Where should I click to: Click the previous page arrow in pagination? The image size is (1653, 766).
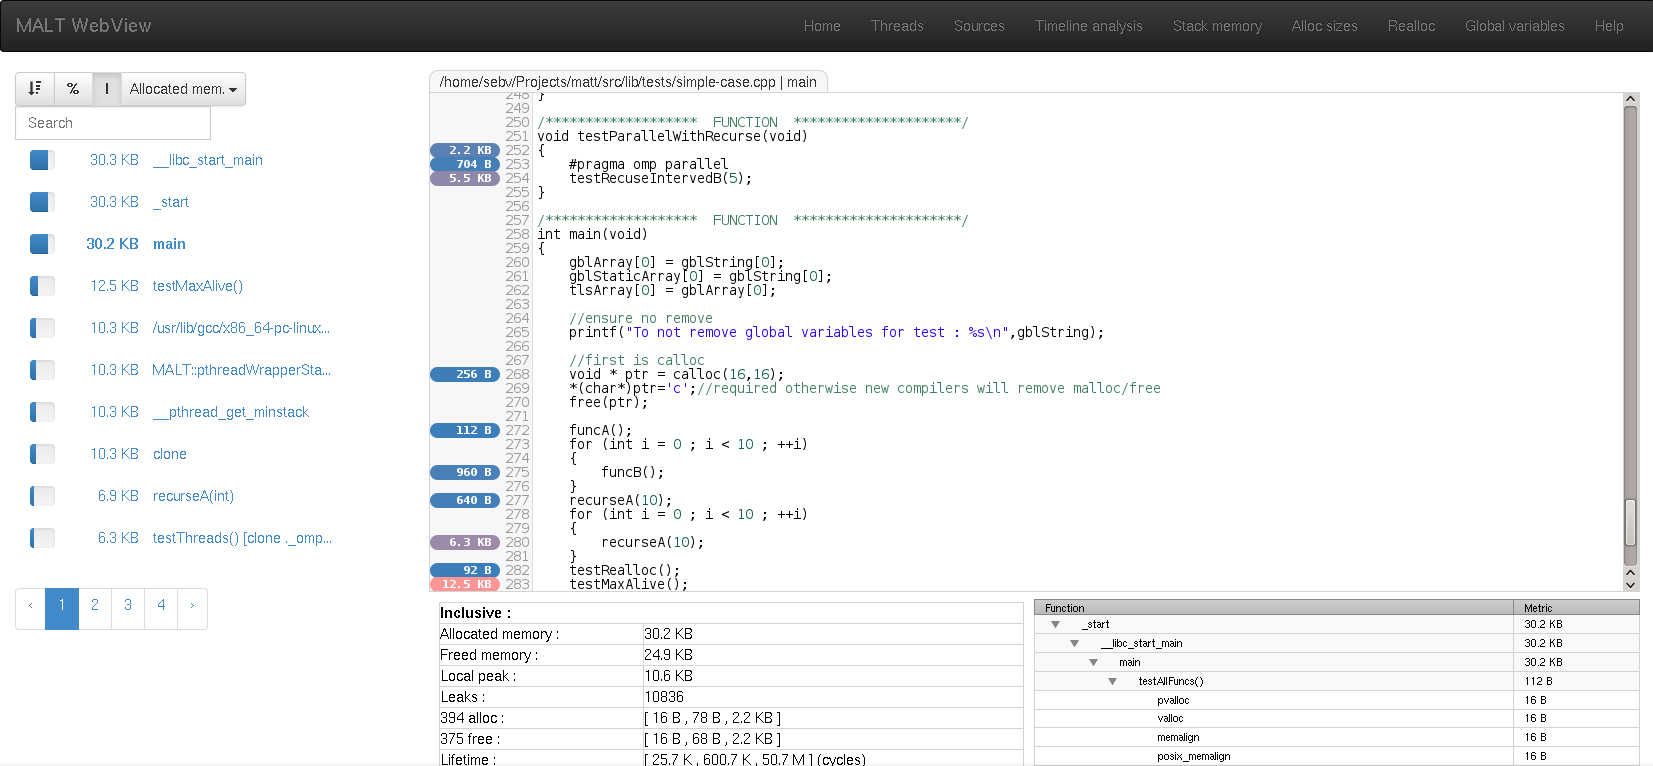(31, 605)
